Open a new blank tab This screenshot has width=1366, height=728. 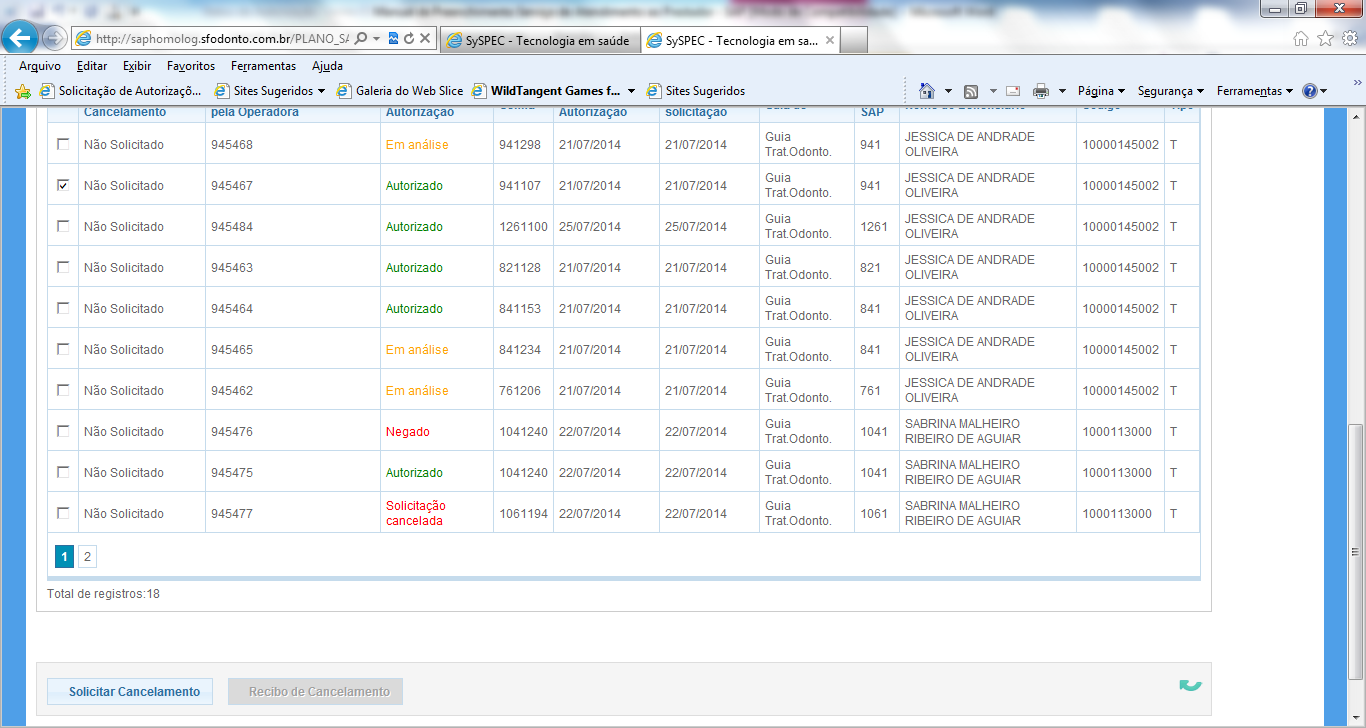[853, 41]
